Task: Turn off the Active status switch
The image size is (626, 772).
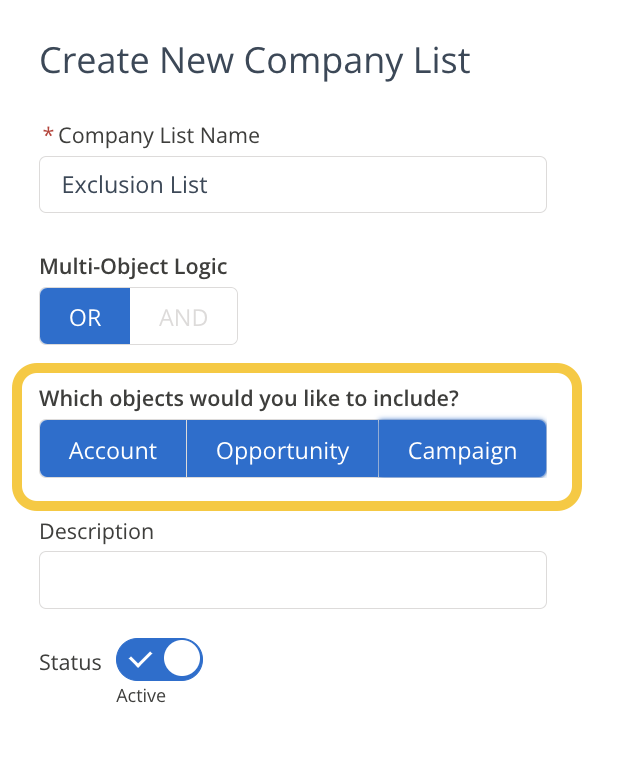Action: [160, 661]
